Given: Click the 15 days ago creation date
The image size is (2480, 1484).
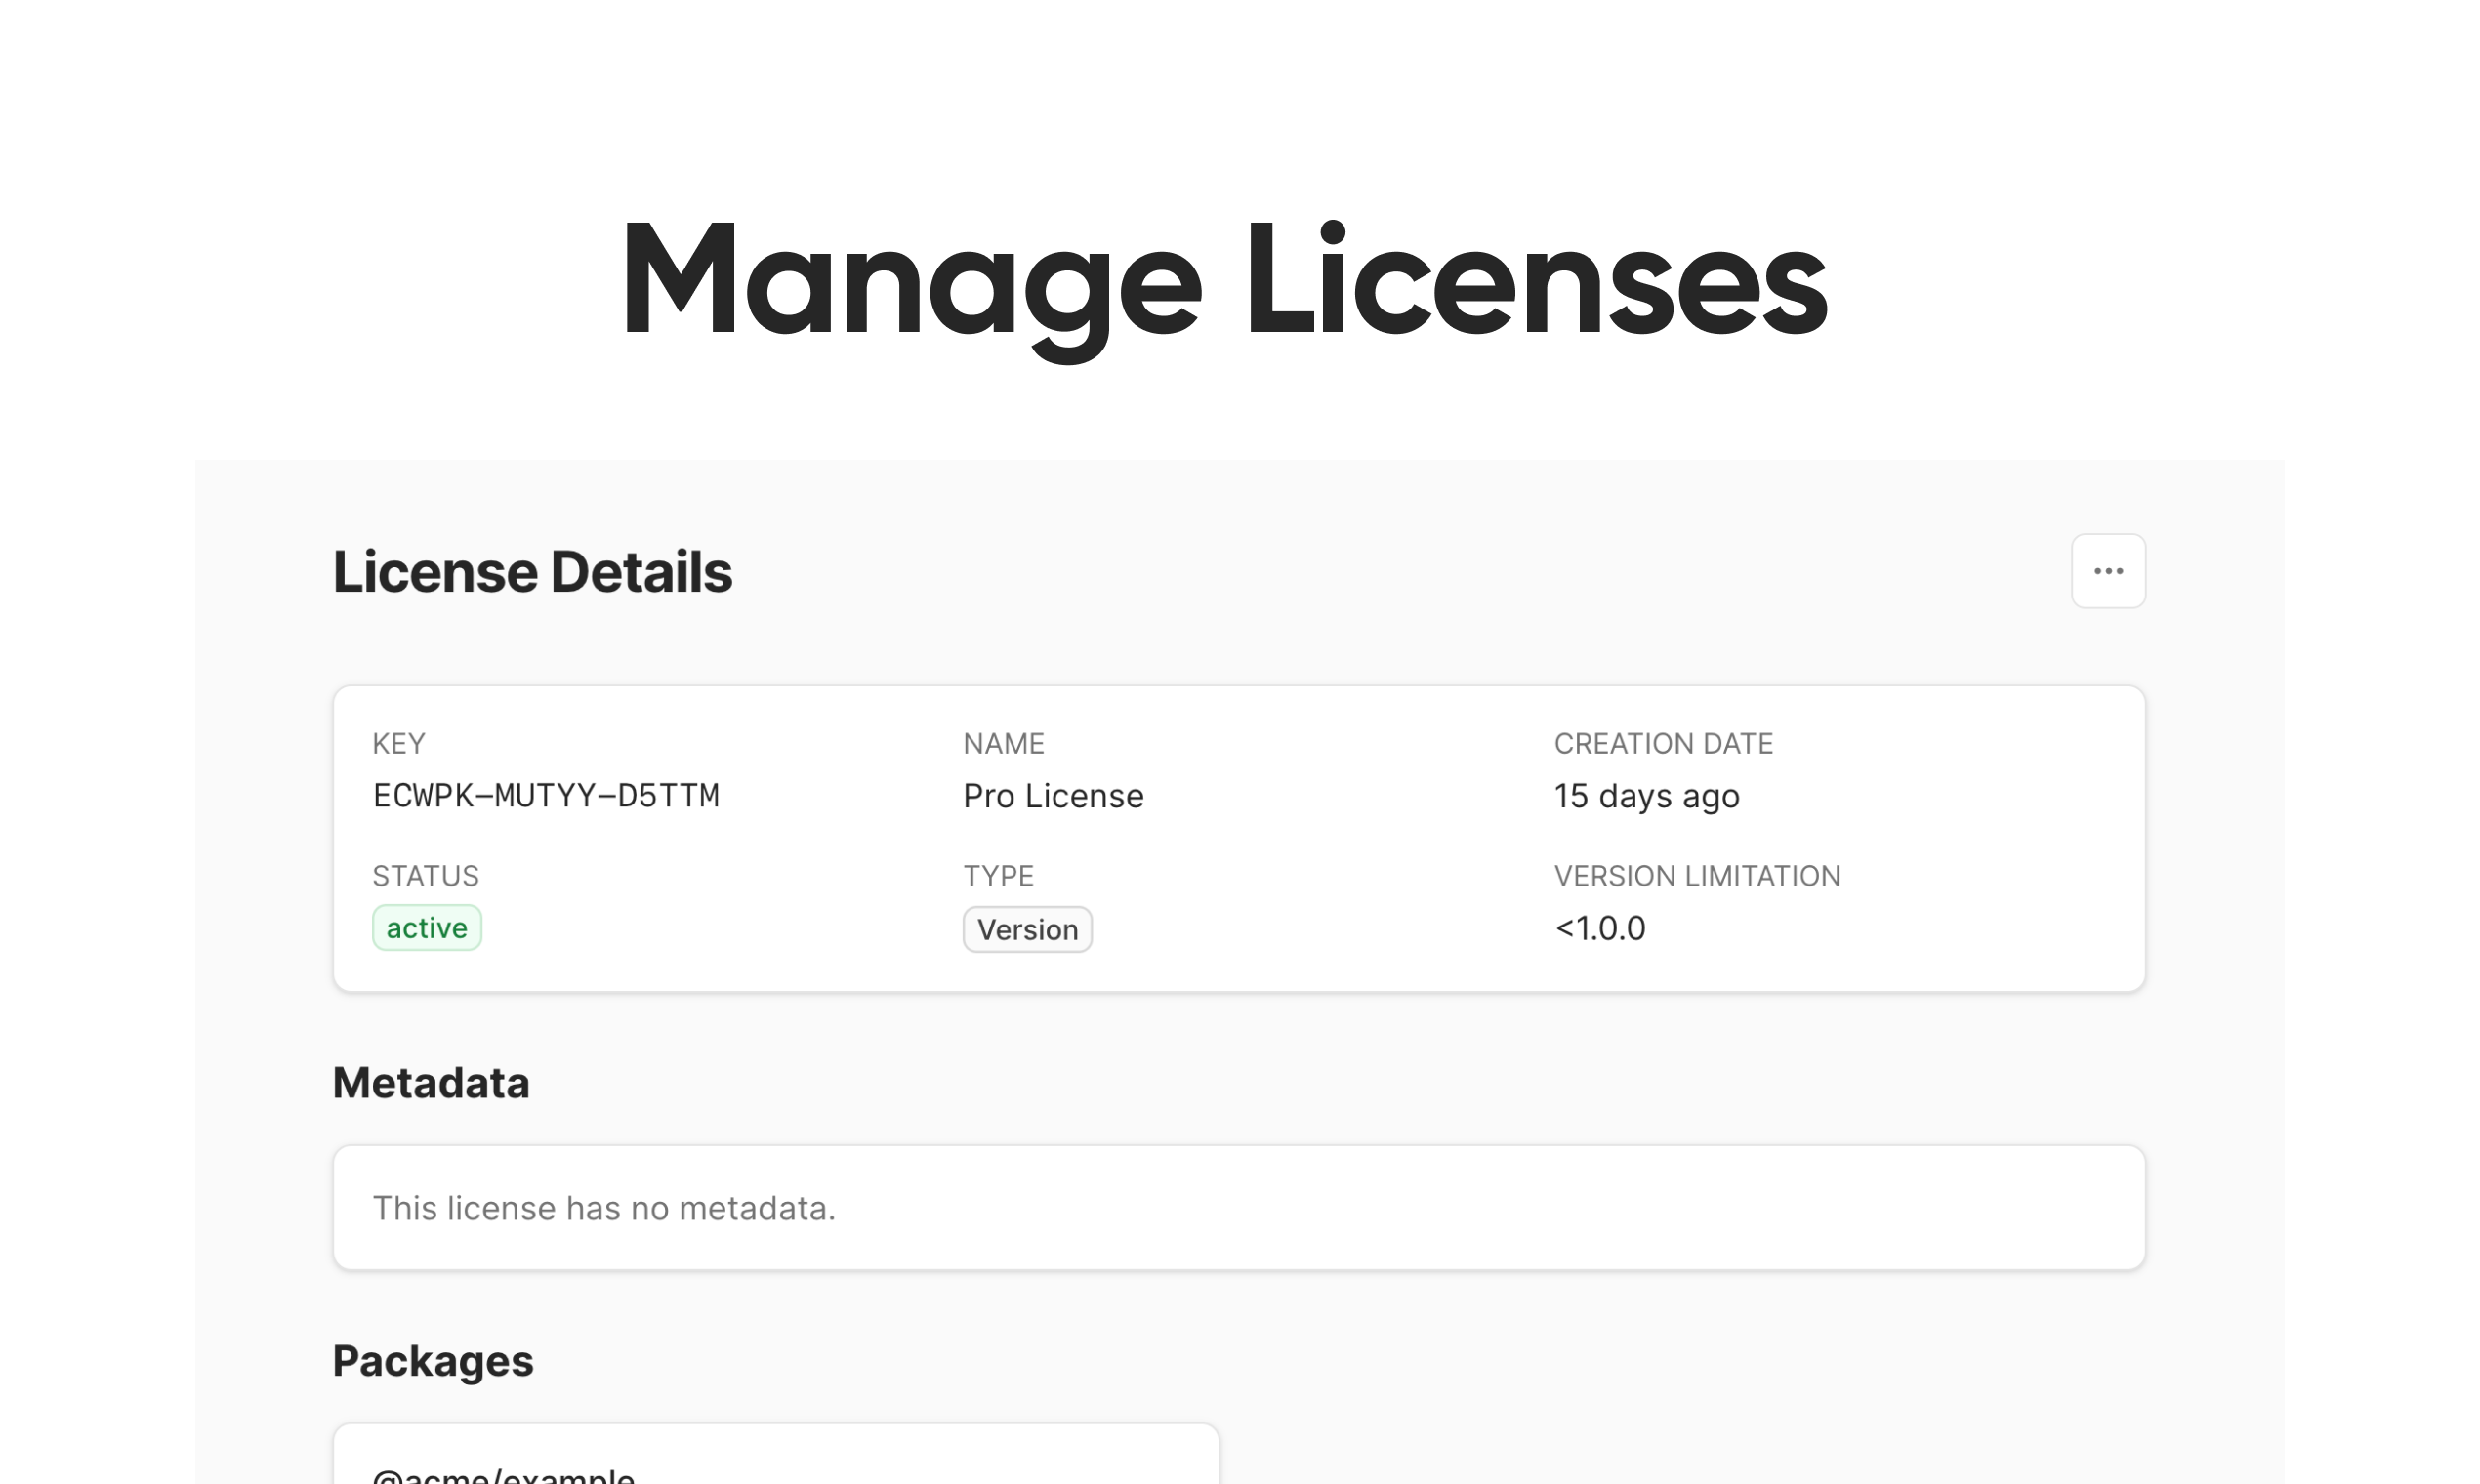Looking at the screenshot, I should (x=1647, y=796).
